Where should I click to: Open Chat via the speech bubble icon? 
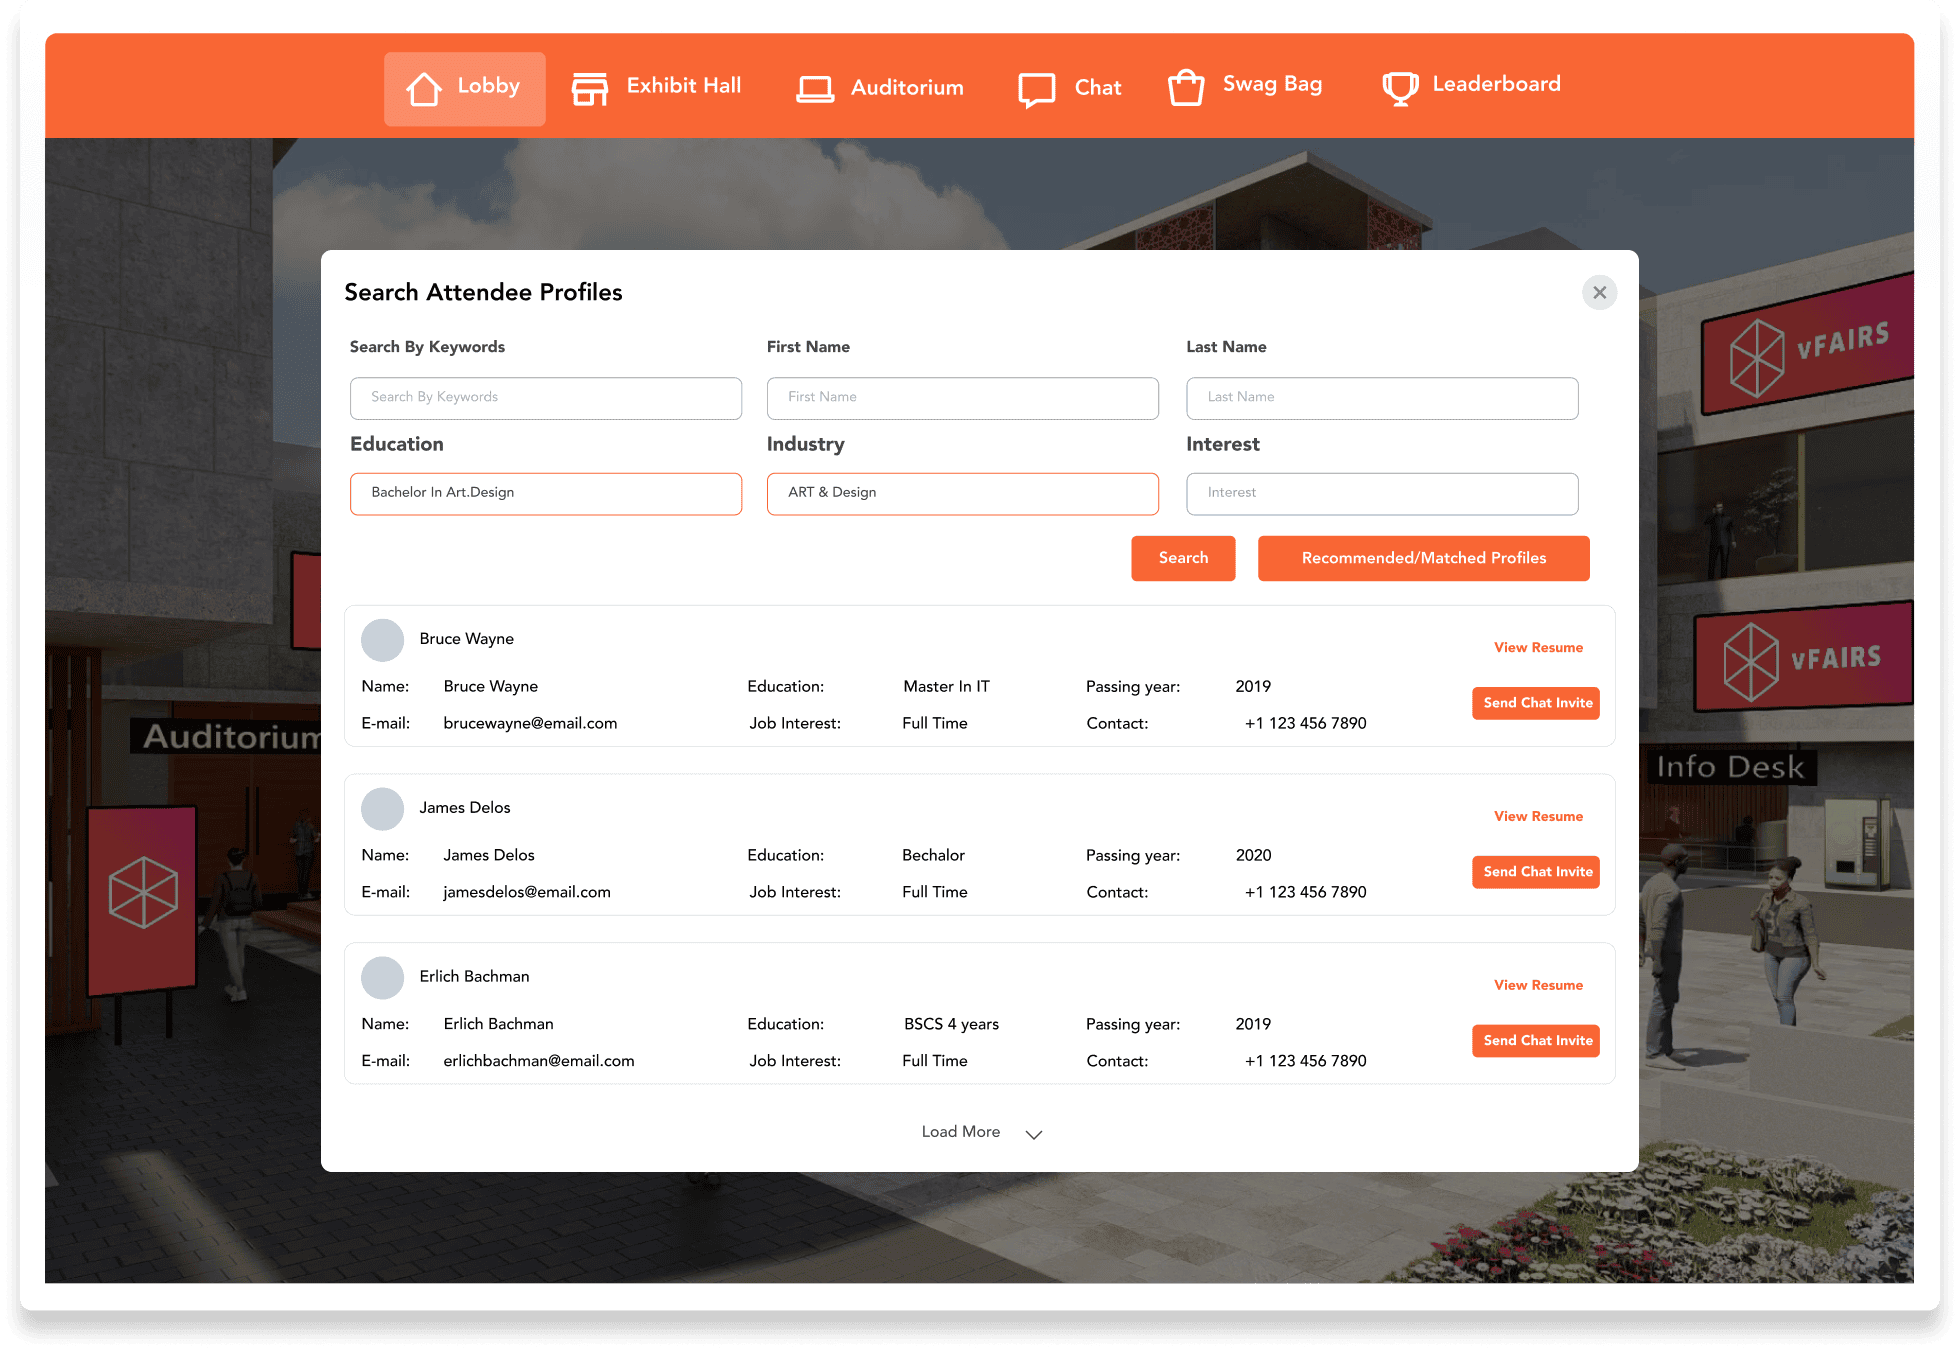(1037, 88)
